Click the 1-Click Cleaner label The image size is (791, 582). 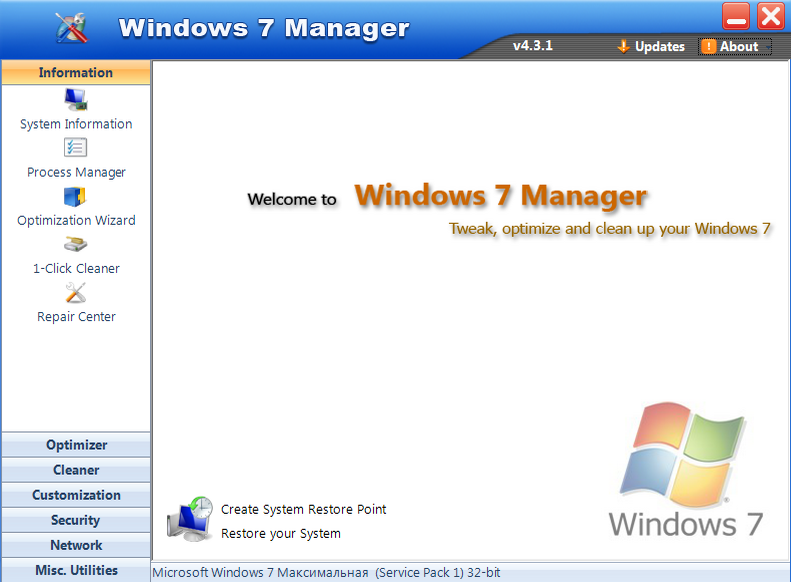(76, 268)
